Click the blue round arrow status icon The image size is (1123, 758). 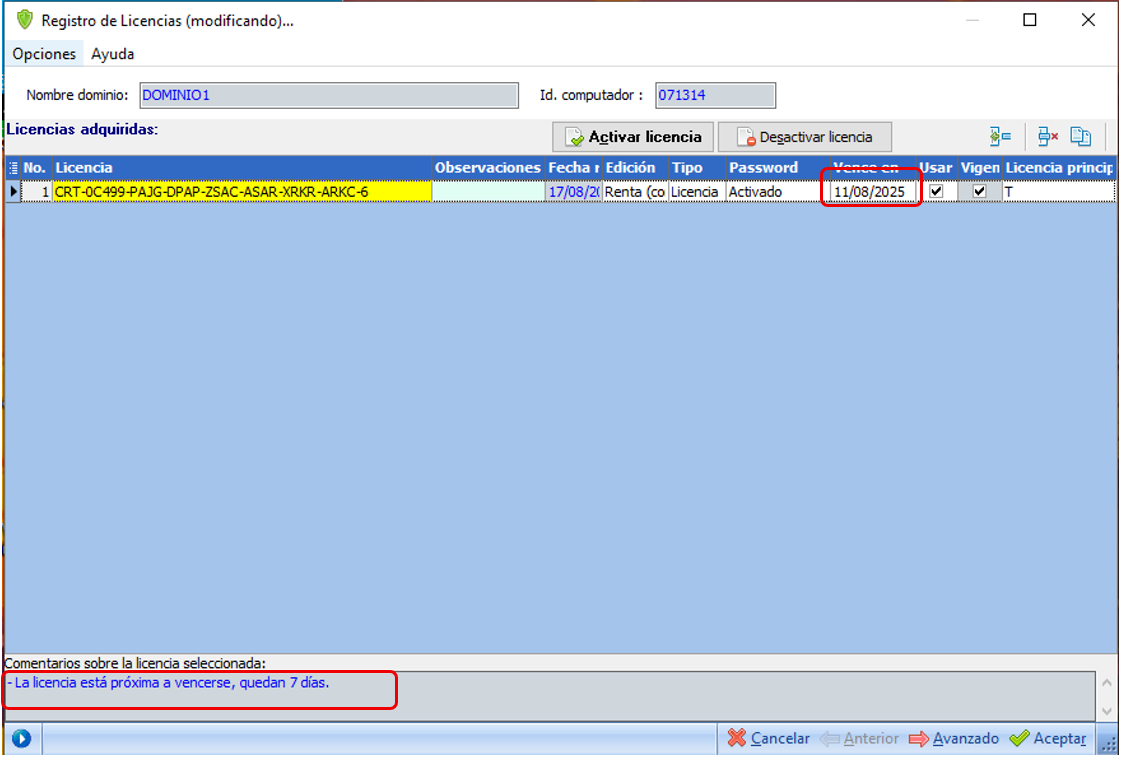coord(21,739)
